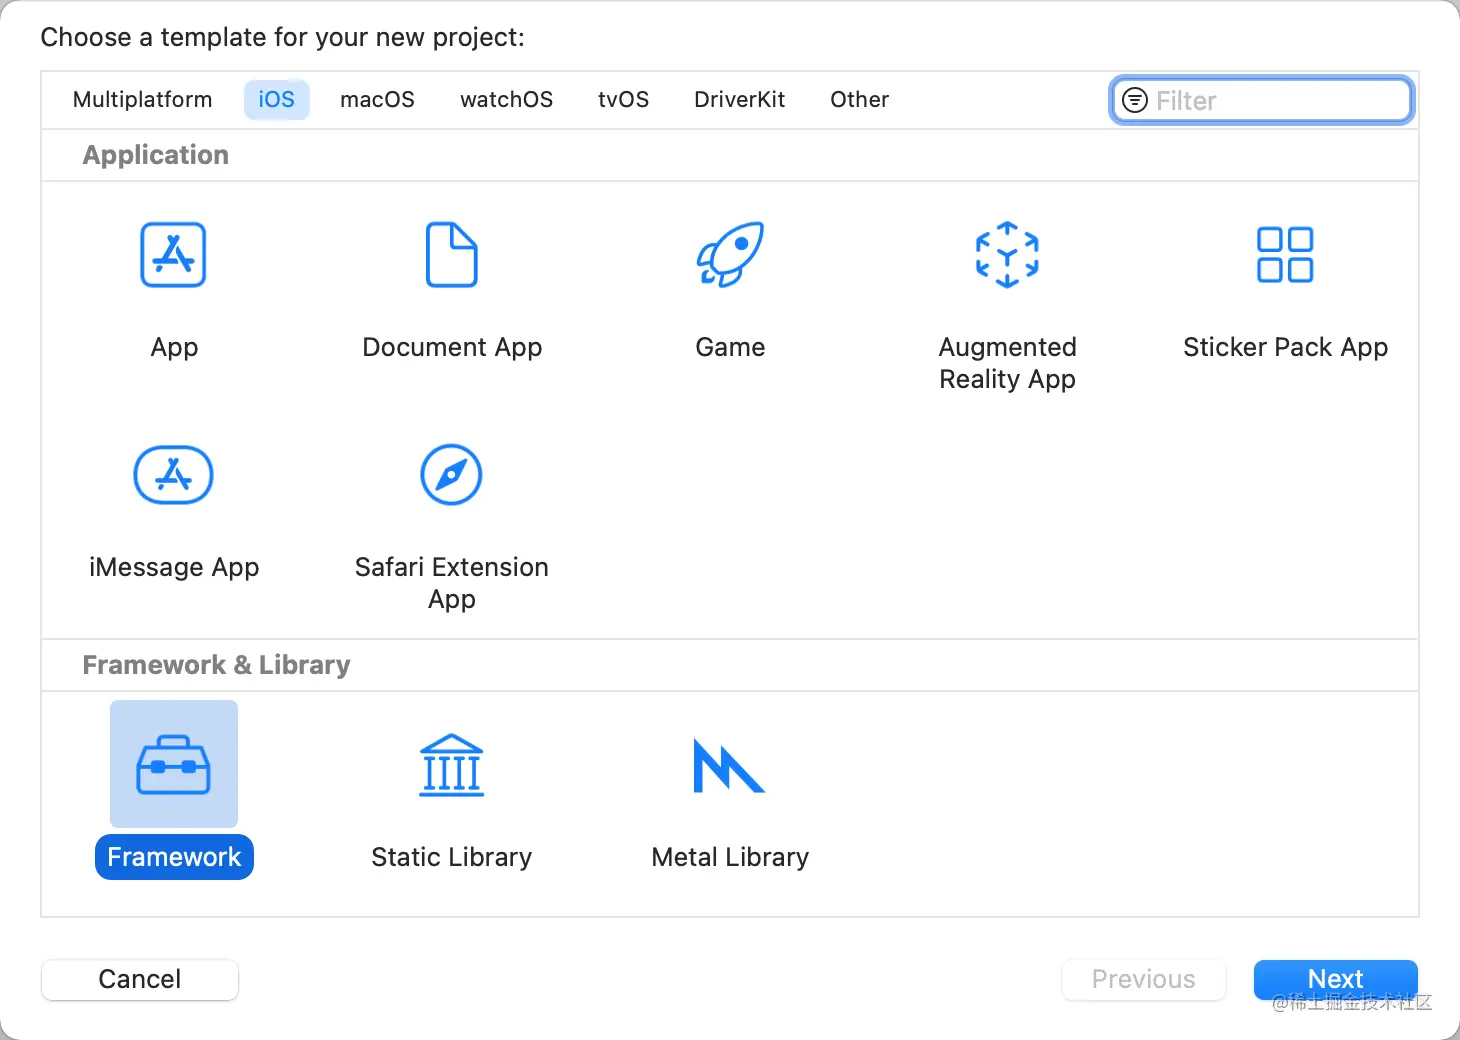
Task: Click the 'Game' template label
Action: [x=730, y=347]
